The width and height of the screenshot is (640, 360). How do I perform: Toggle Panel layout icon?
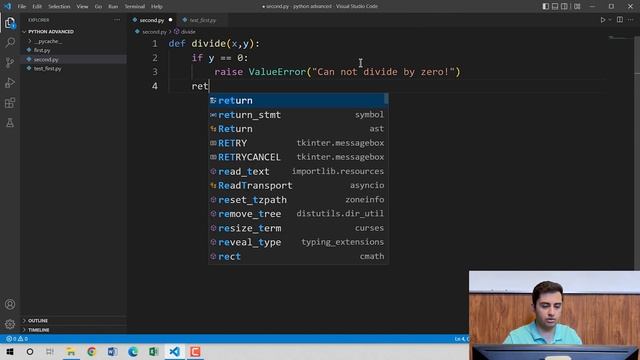click(x=555, y=6)
